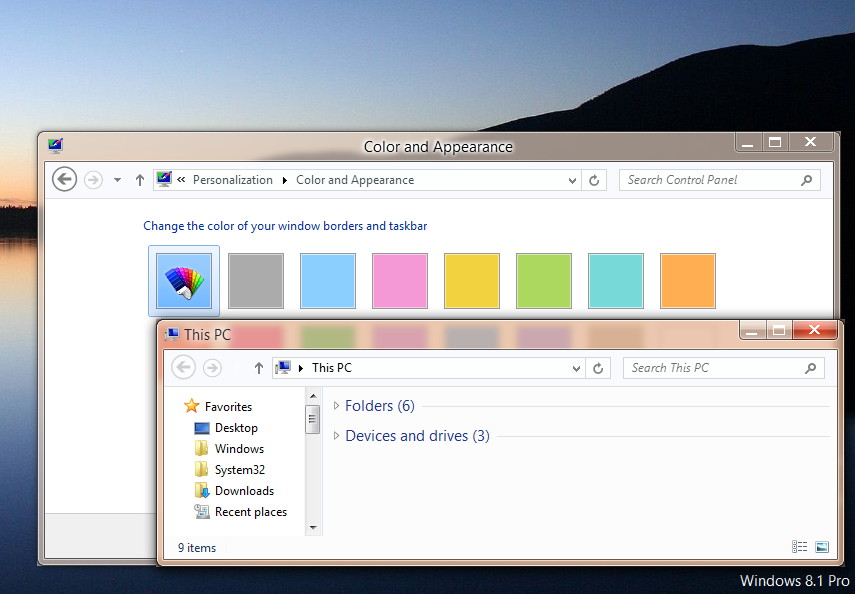The image size is (855, 594).
Task: Click the This PC address bar computer icon
Action: (282, 367)
